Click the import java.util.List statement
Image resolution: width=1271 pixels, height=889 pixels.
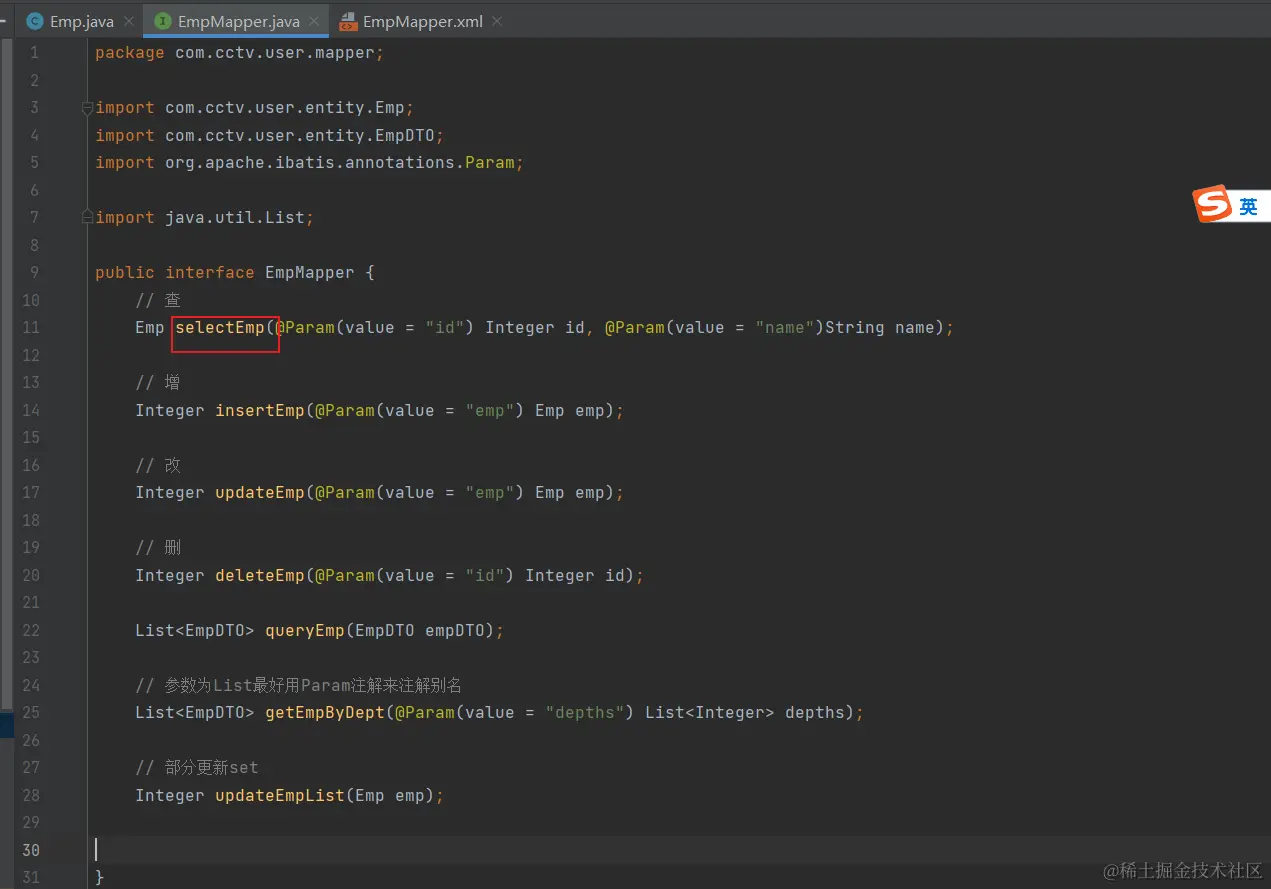pyautogui.click(x=205, y=217)
